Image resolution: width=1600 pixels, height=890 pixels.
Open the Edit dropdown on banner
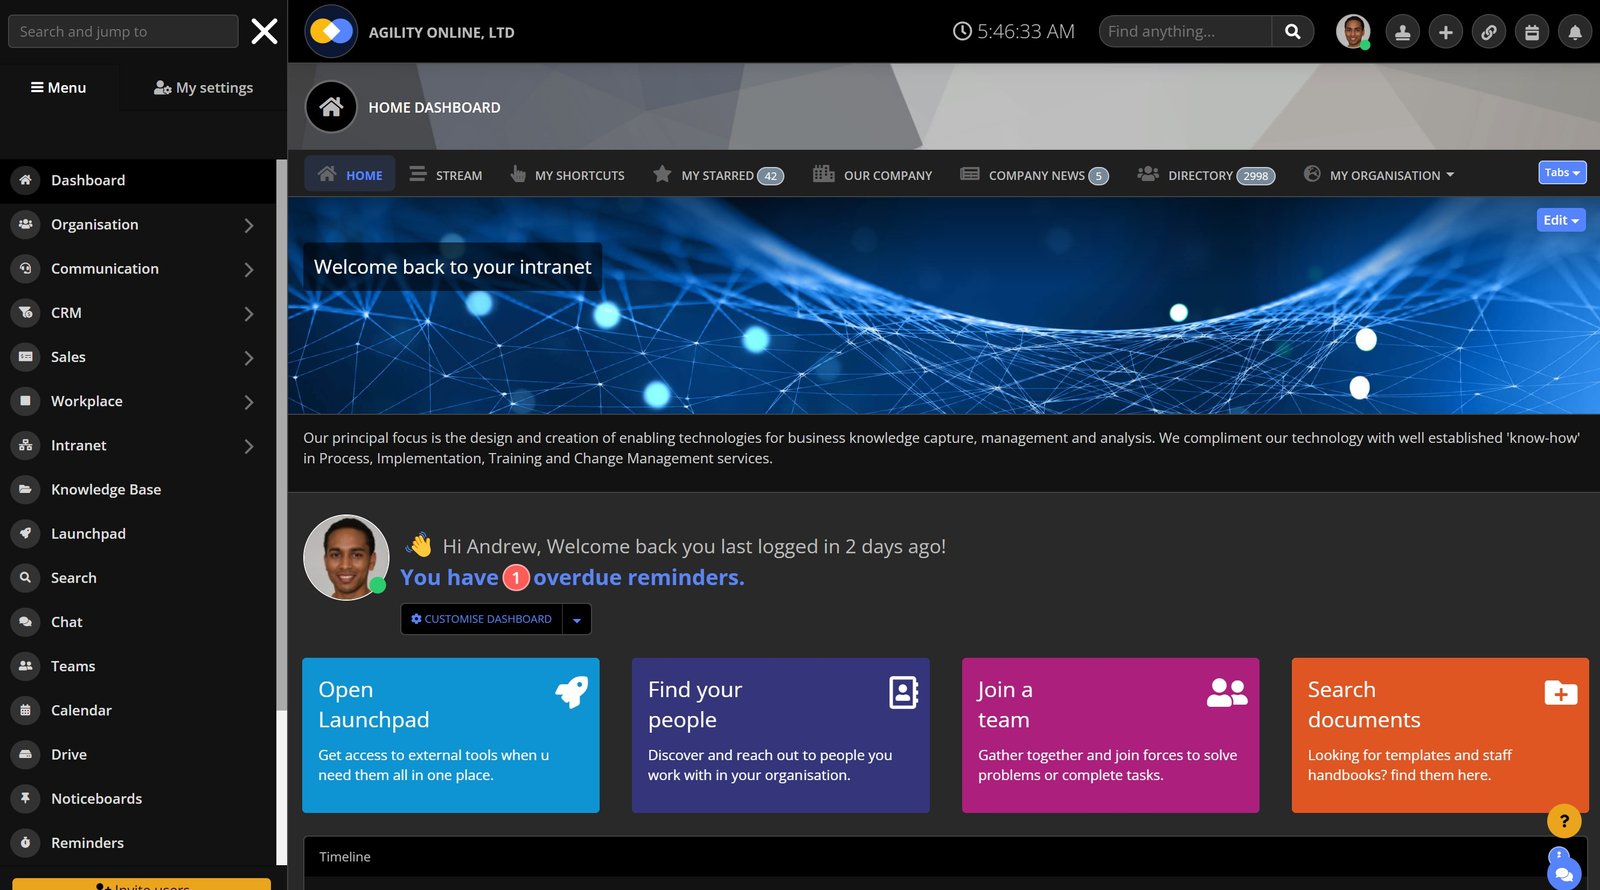click(1560, 220)
